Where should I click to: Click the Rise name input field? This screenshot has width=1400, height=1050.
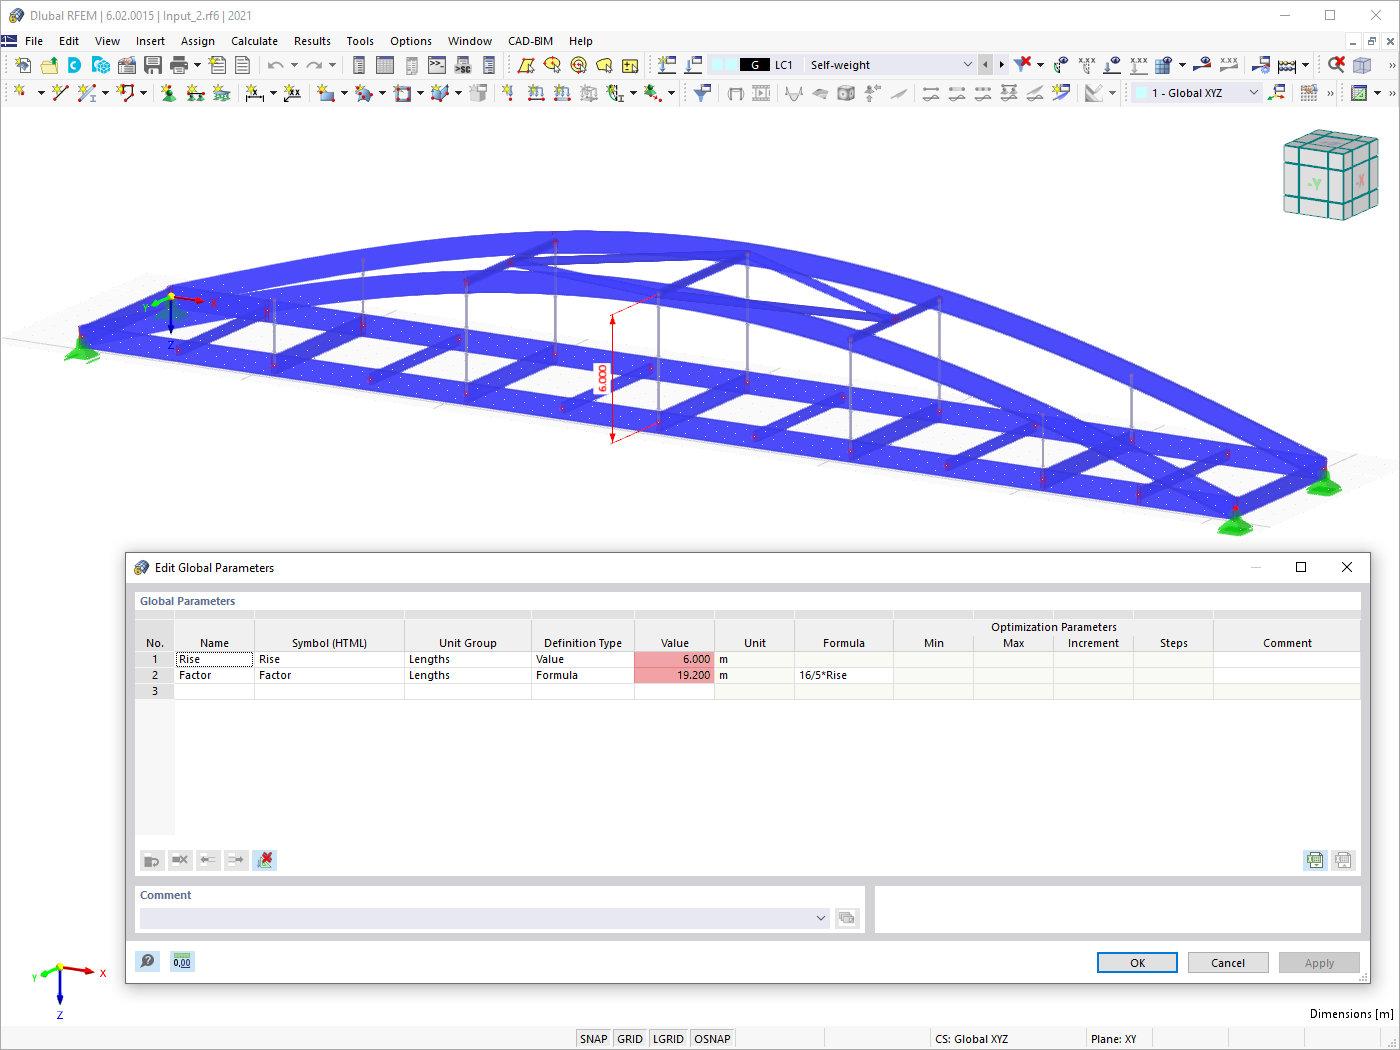[x=213, y=658]
